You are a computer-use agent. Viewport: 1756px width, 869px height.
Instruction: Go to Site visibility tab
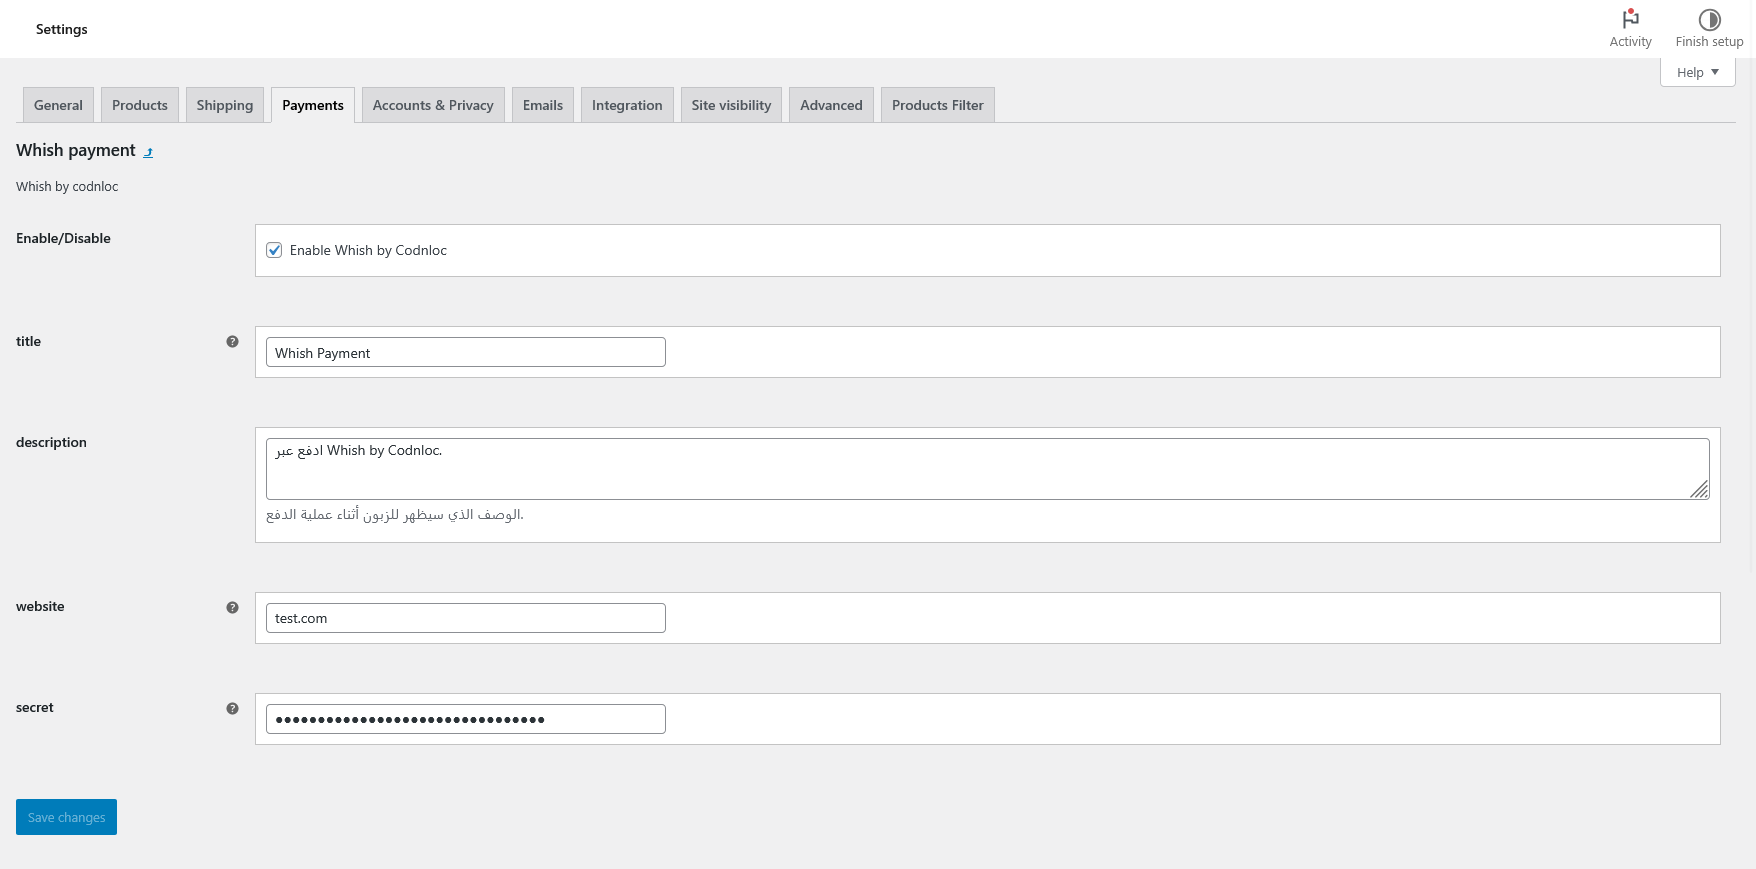pos(731,105)
